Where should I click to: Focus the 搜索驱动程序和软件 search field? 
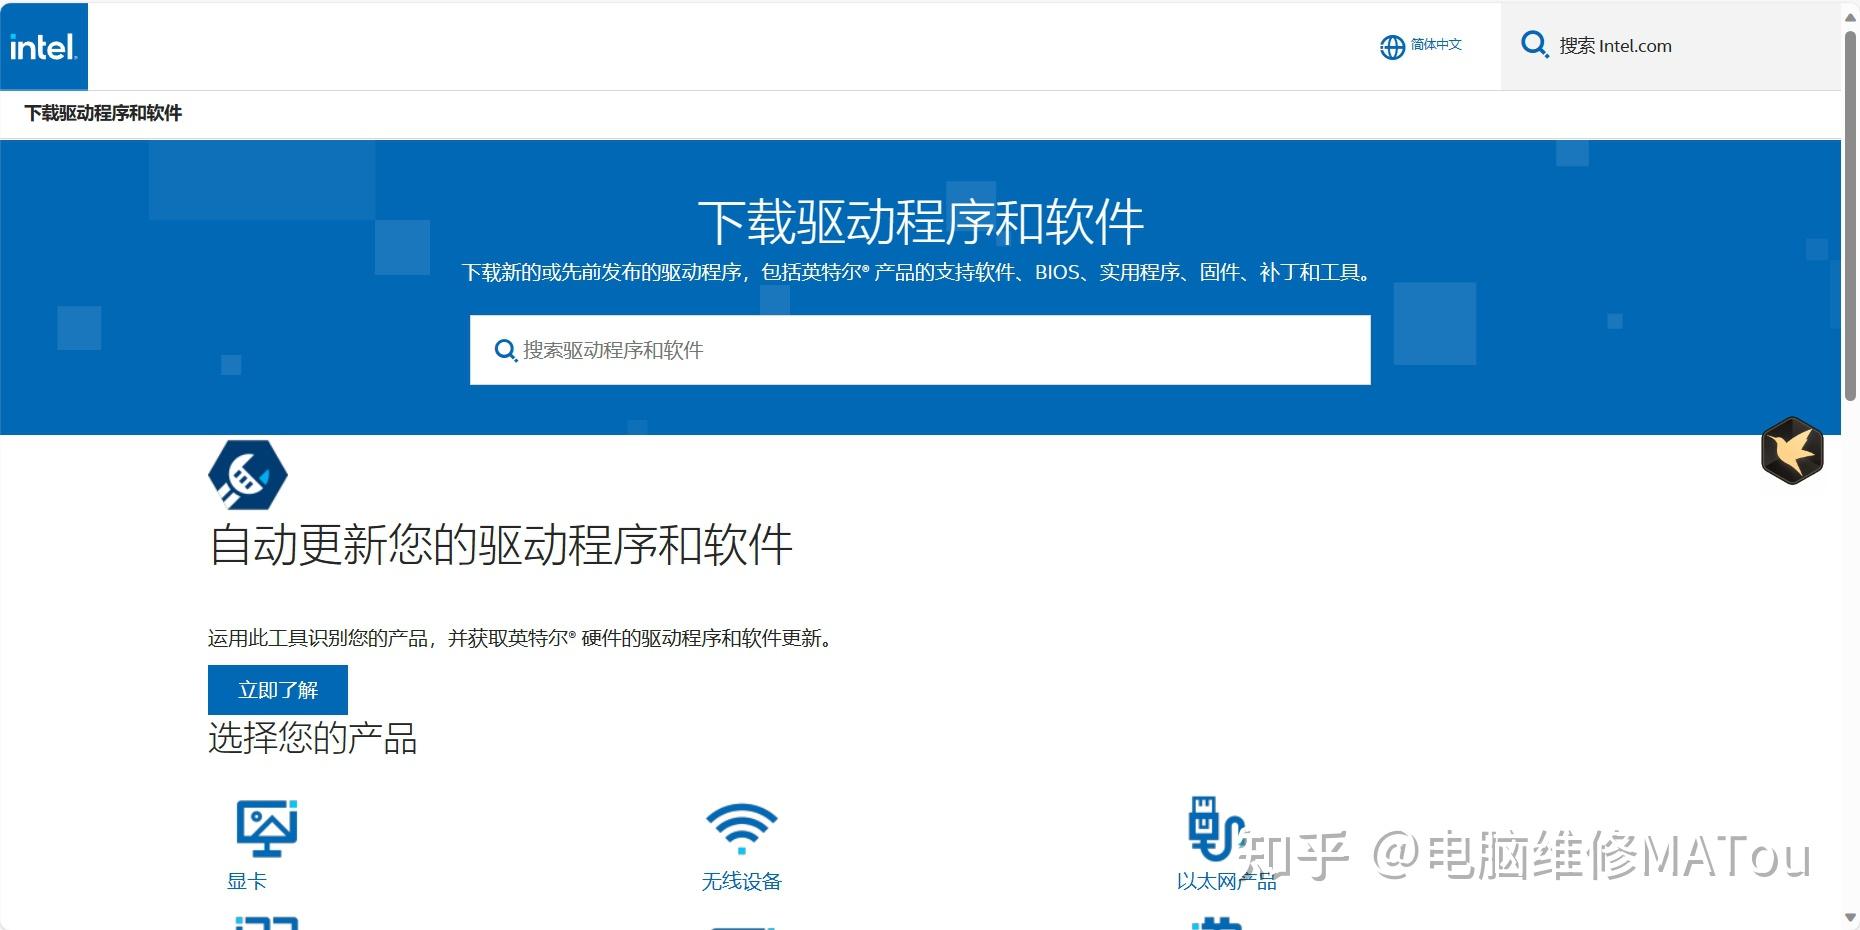click(920, 350)
